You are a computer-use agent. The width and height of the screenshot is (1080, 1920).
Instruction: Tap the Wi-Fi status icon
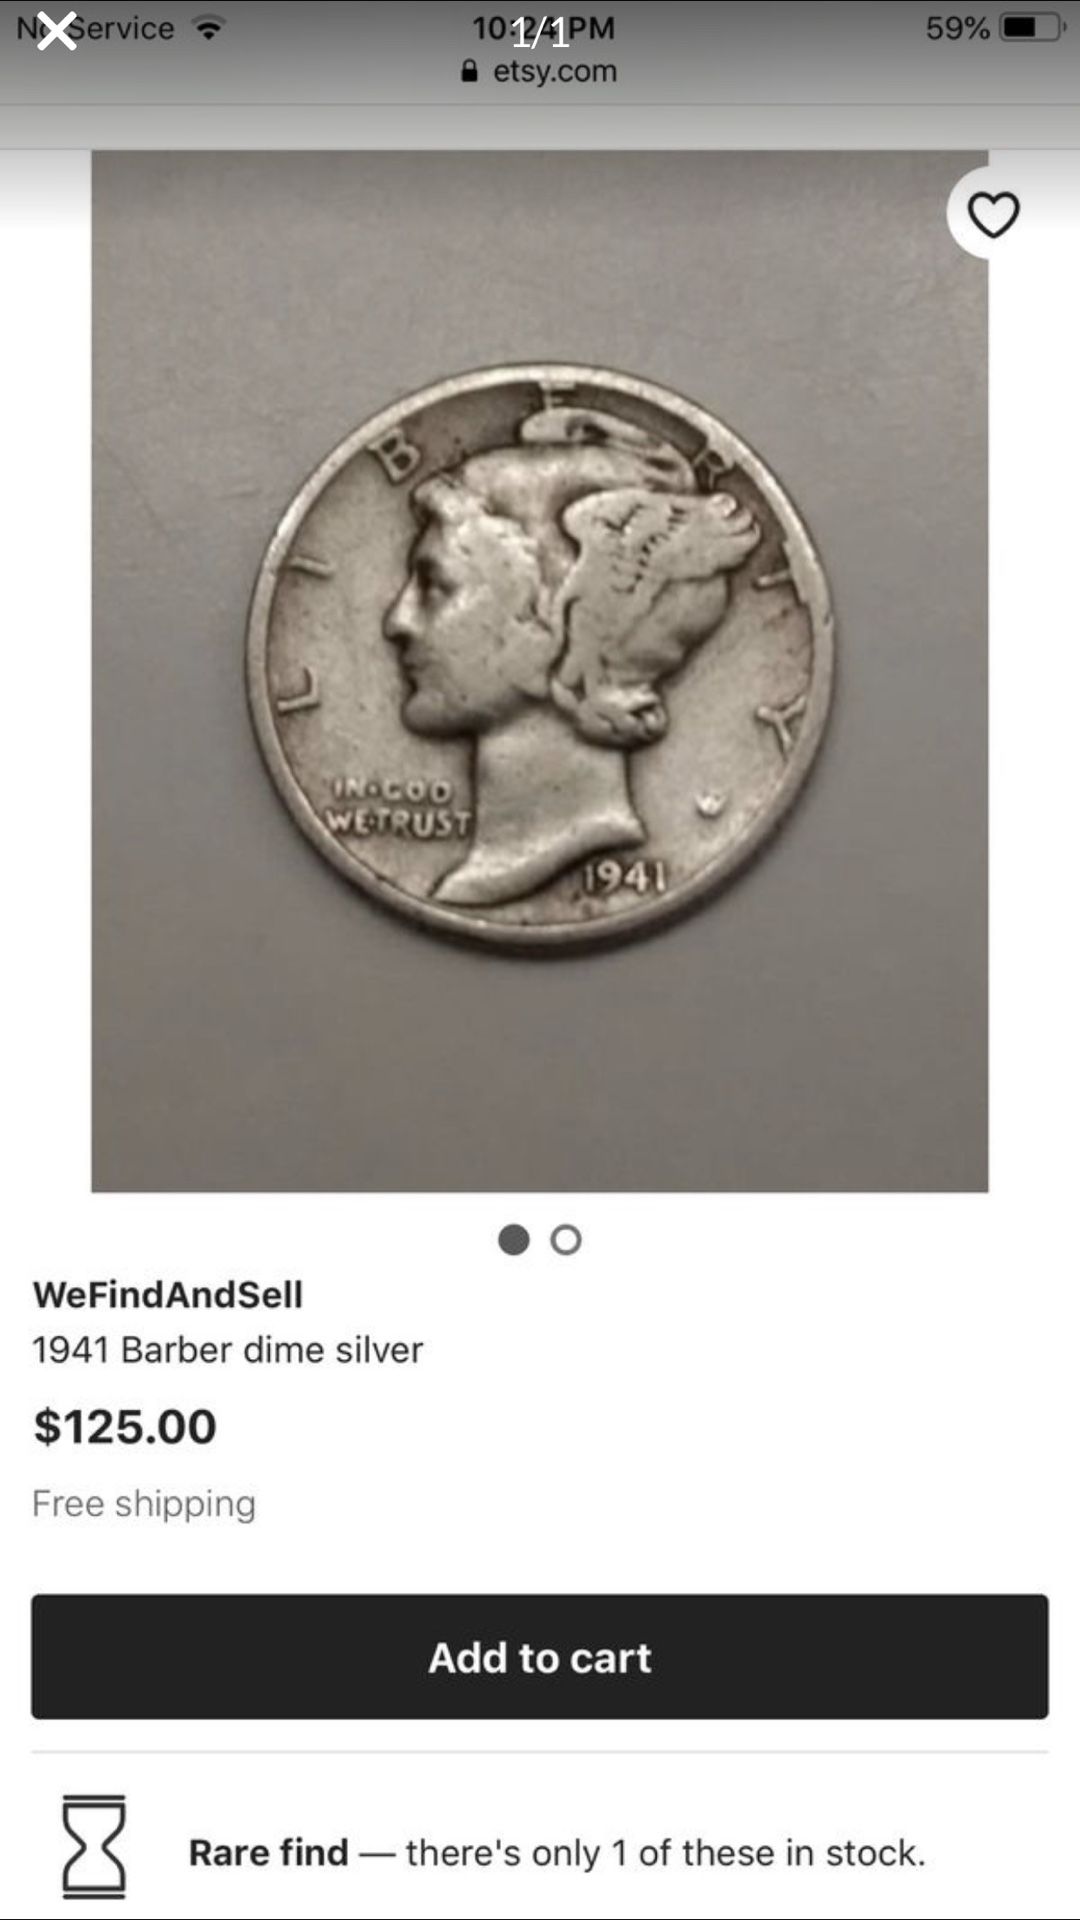pos(208,29)
